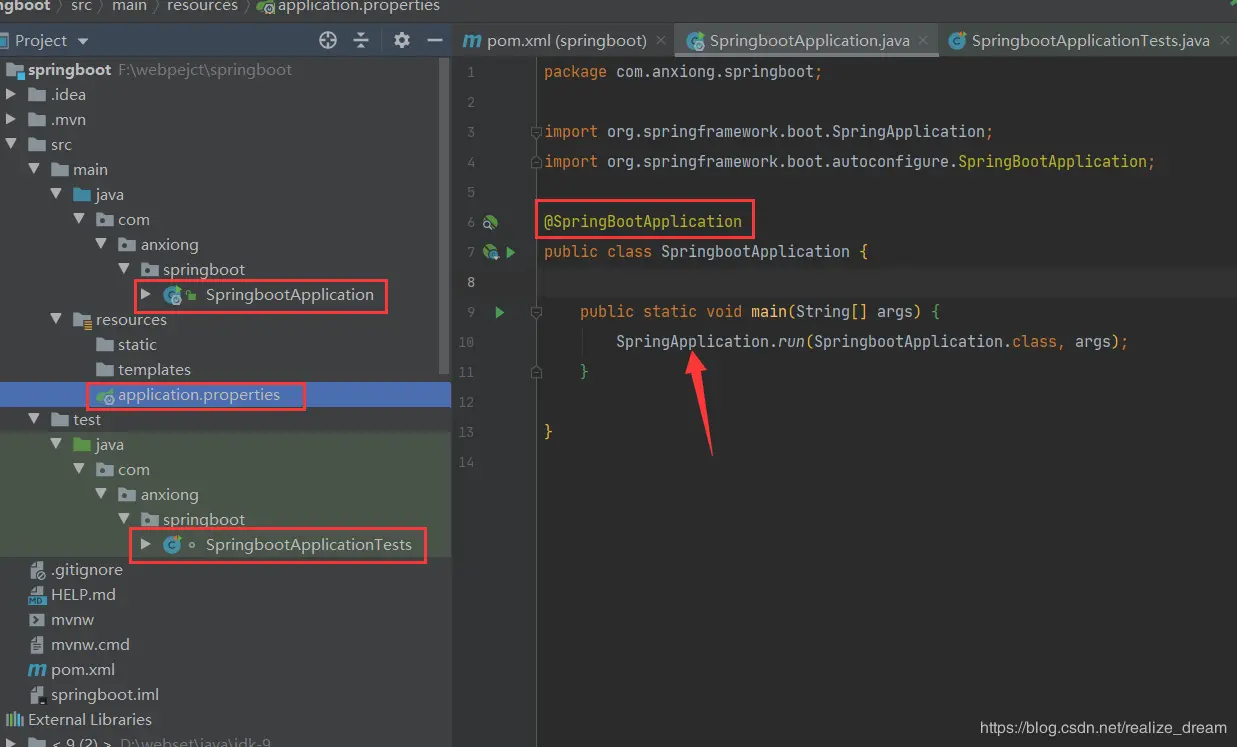The width and height of the screenshot is (1237, 747).
Task: Click the HELP.md markdown file icon
Action: point(37,595)
